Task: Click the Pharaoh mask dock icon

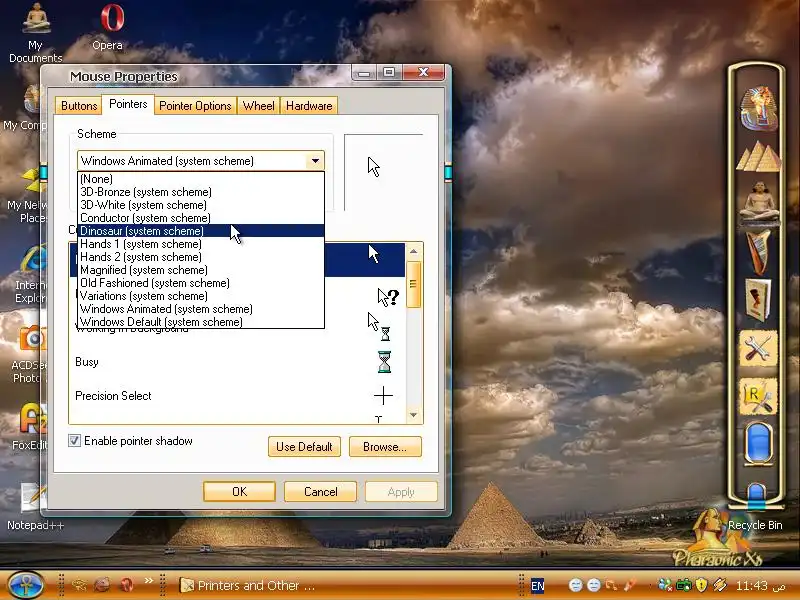Action: (759, 108)
